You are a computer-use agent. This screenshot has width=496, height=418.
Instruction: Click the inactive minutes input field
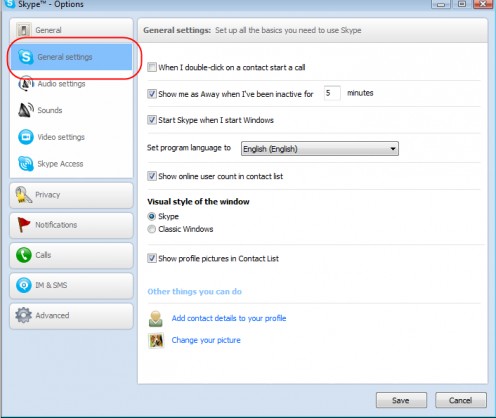(x=332, y=93)
